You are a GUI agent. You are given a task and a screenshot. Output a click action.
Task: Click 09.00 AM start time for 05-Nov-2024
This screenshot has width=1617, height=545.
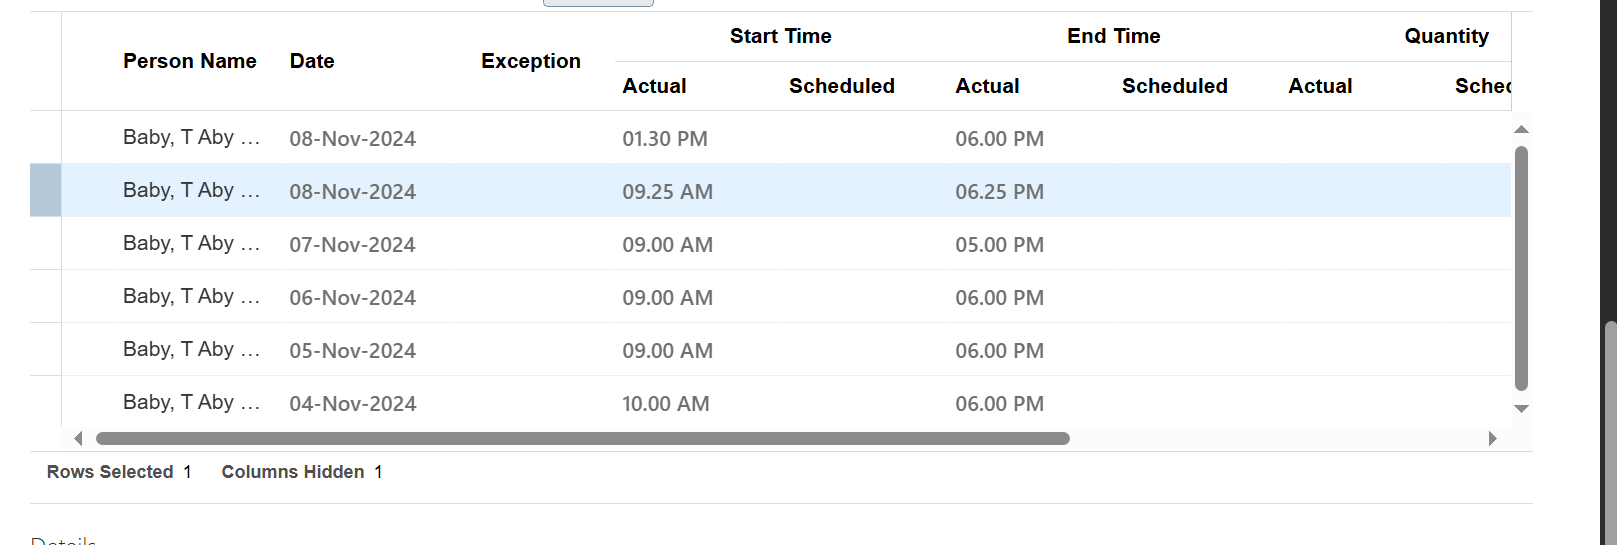coord(668,351)
